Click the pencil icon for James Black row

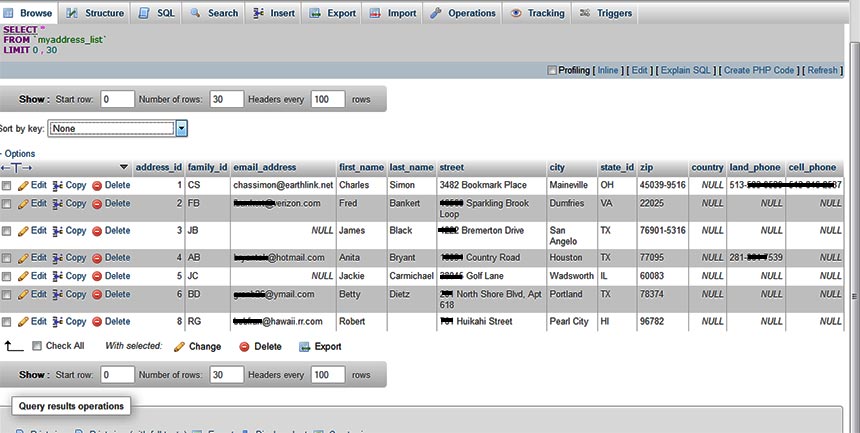click(x=23, y=232)
